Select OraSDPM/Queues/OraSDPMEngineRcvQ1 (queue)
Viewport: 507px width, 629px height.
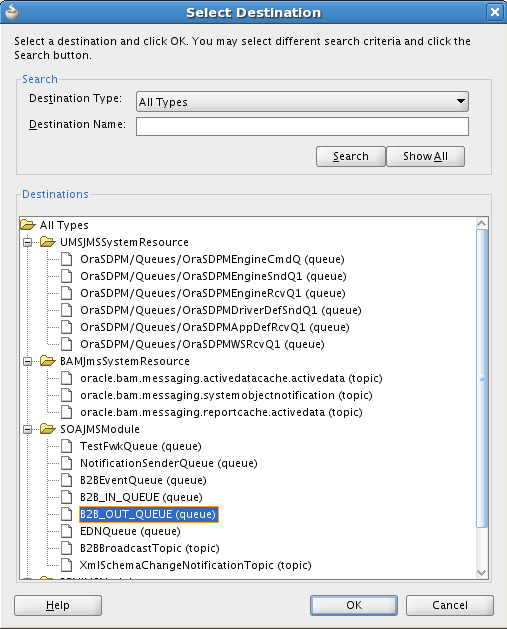click(x=213, y=293)
